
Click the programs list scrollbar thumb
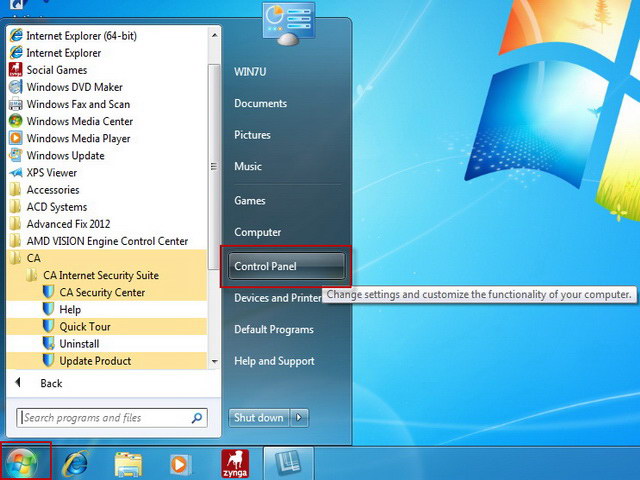[x=213, y=167]
